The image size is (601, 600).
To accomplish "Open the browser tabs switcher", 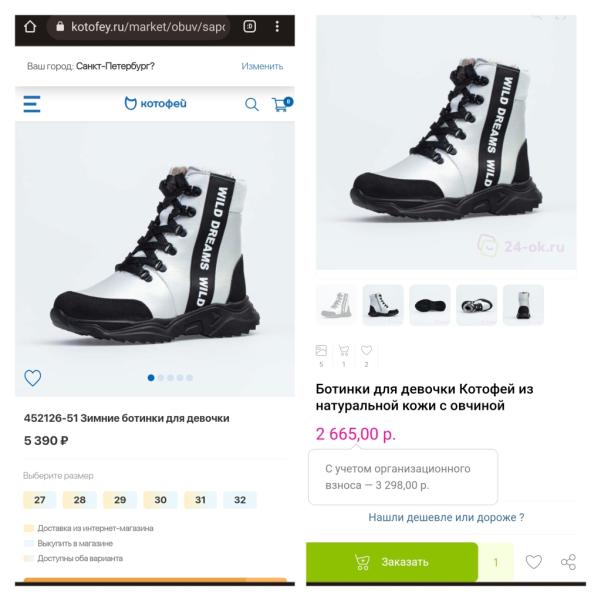I will [249, 27].
